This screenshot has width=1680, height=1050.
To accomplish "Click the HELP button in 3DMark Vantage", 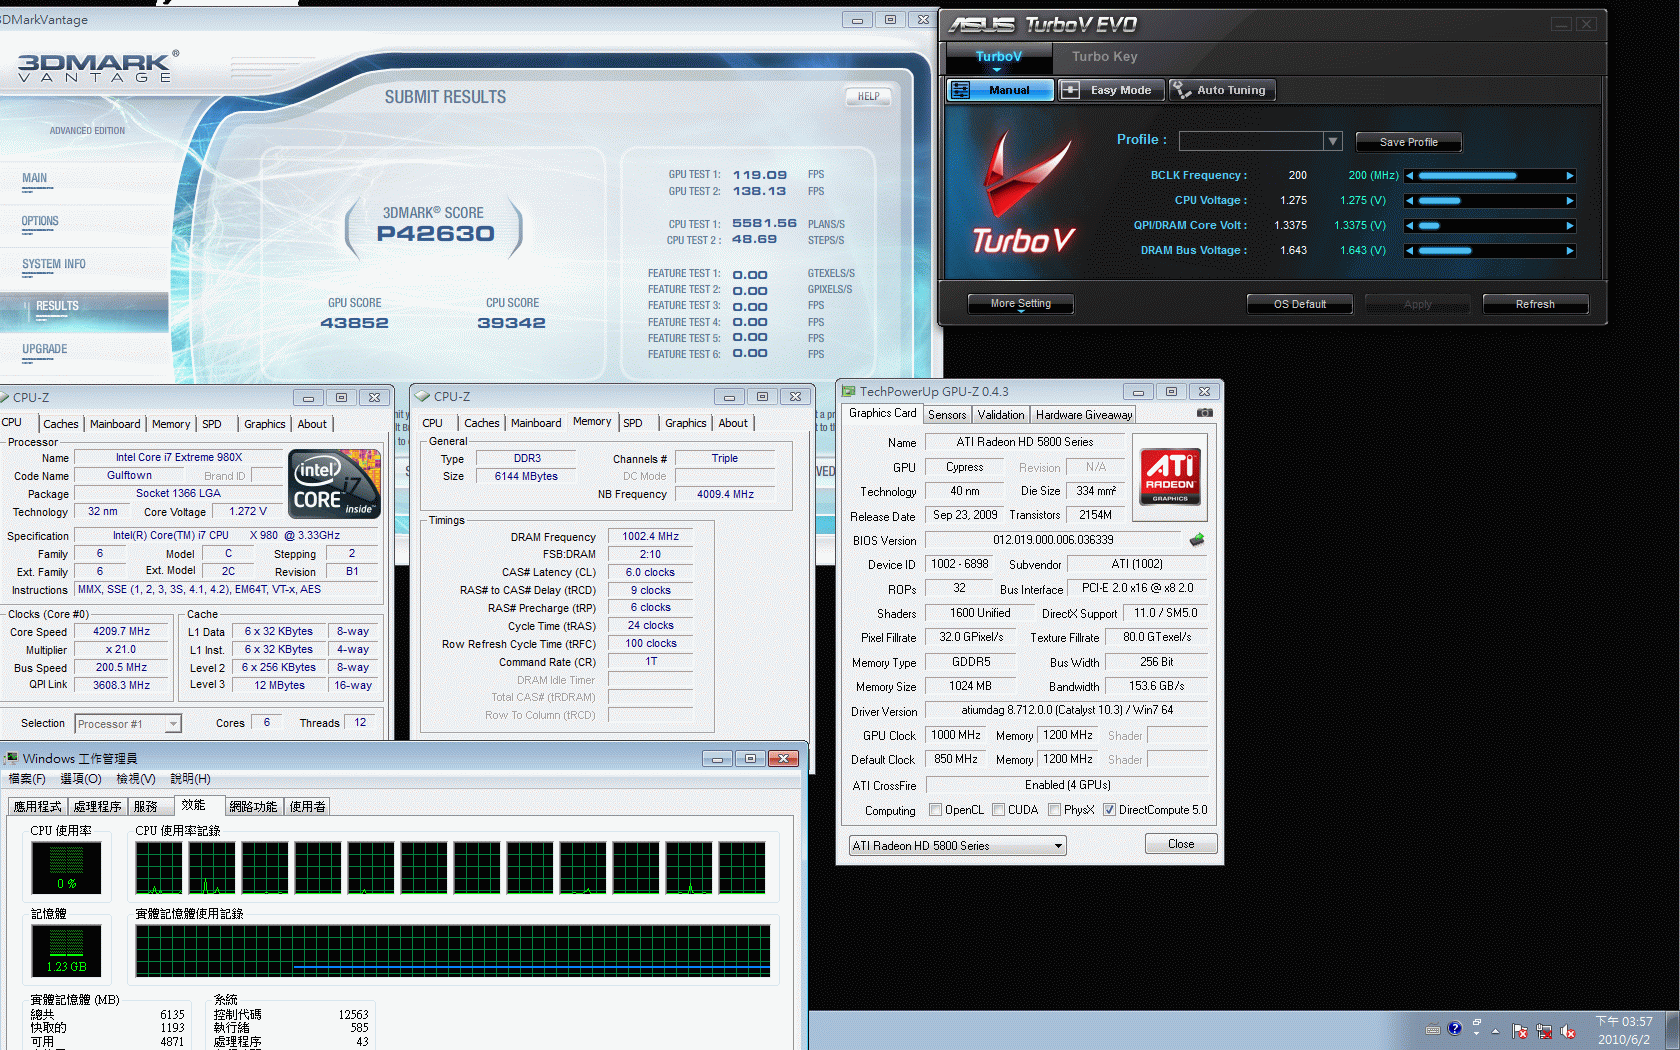I will [868, 97].
